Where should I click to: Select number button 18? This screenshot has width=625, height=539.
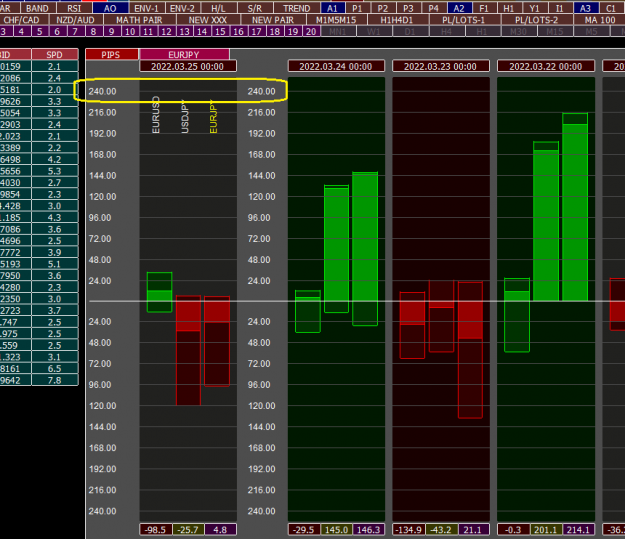click(x=275, y=31)
